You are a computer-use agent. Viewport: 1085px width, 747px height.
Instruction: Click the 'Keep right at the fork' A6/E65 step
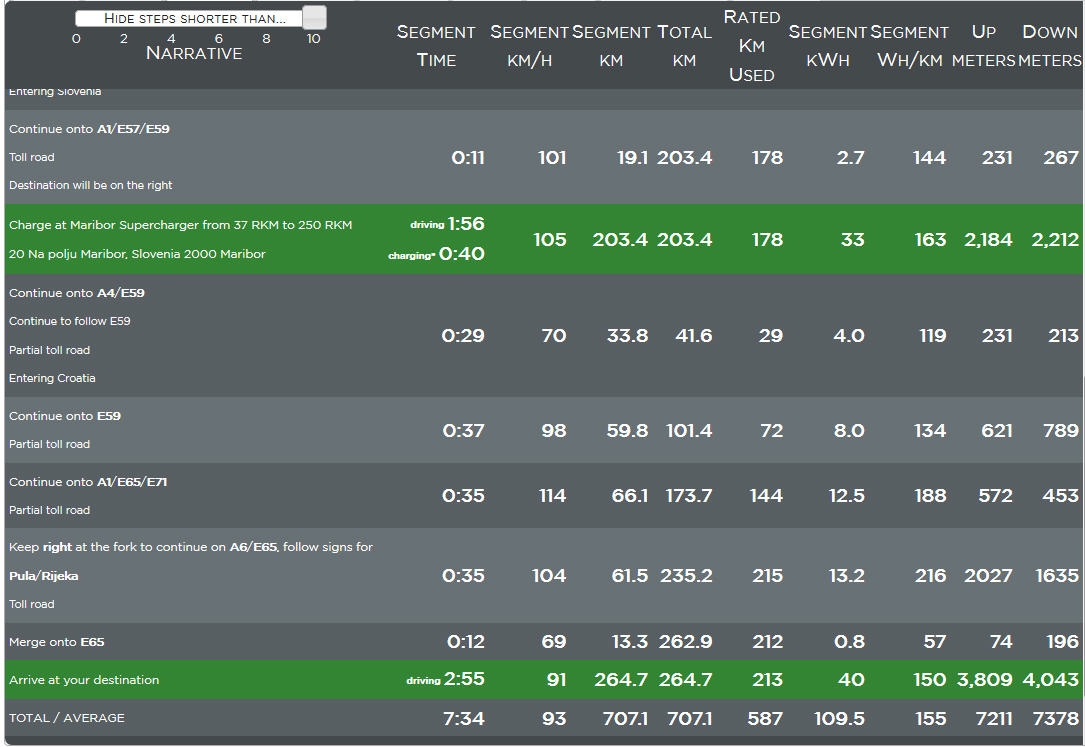pyautogui.click(x=190, y=547)
